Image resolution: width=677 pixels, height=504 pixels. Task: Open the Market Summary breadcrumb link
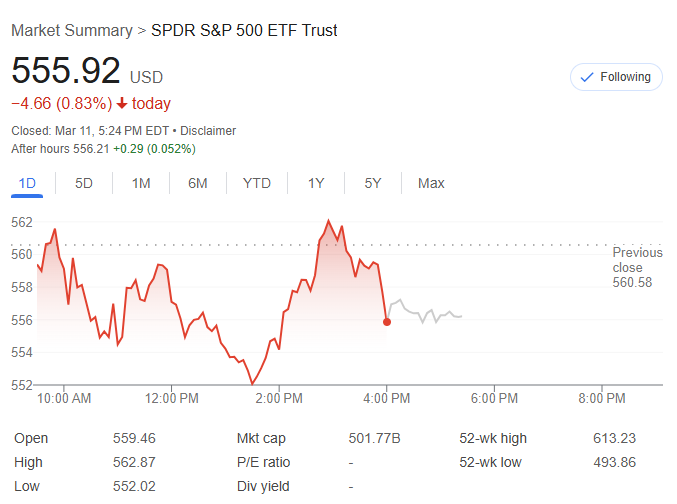(x=71, y=30)
